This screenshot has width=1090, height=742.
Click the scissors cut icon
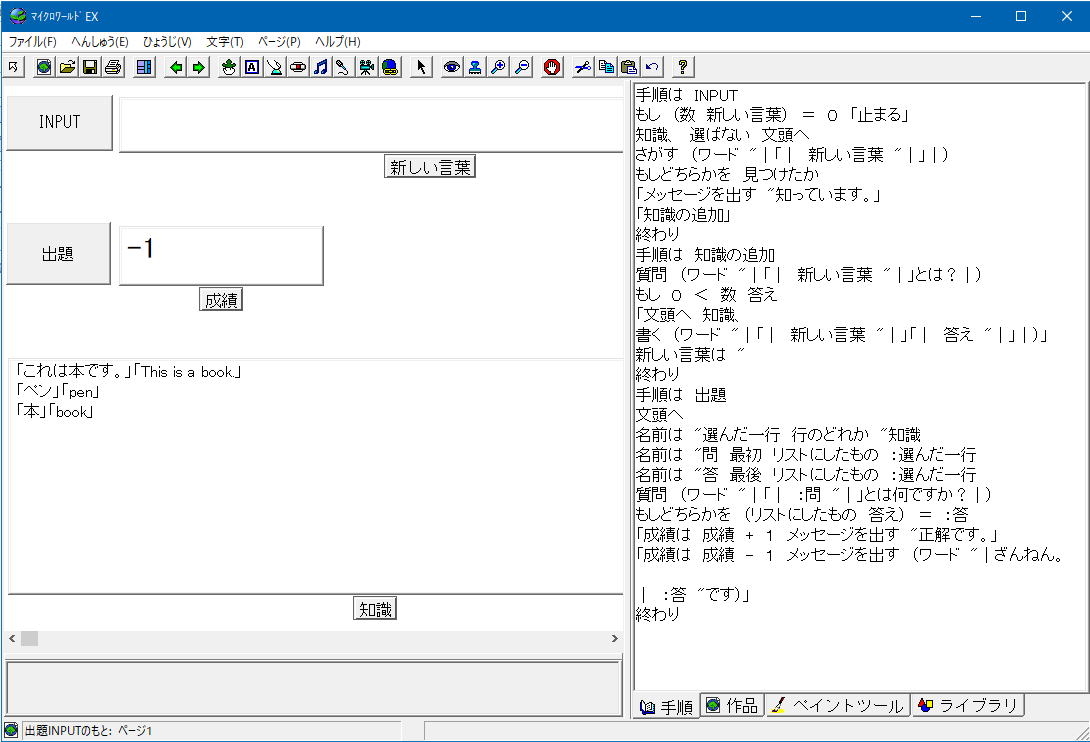[x=583, y=67]
